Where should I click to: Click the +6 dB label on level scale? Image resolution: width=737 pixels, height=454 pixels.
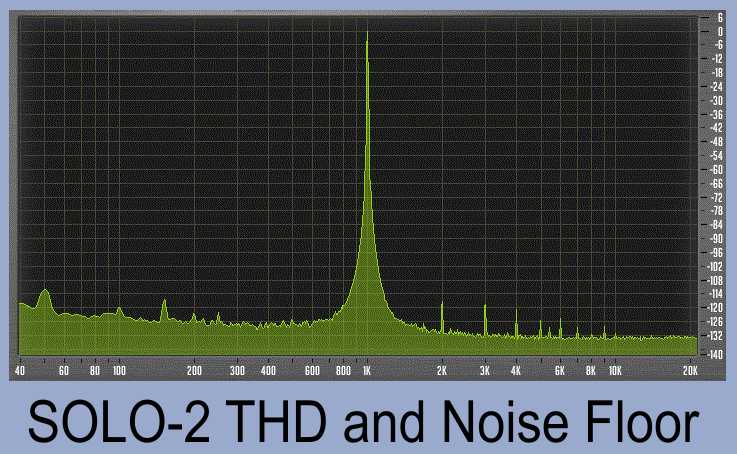click(720, 18)
